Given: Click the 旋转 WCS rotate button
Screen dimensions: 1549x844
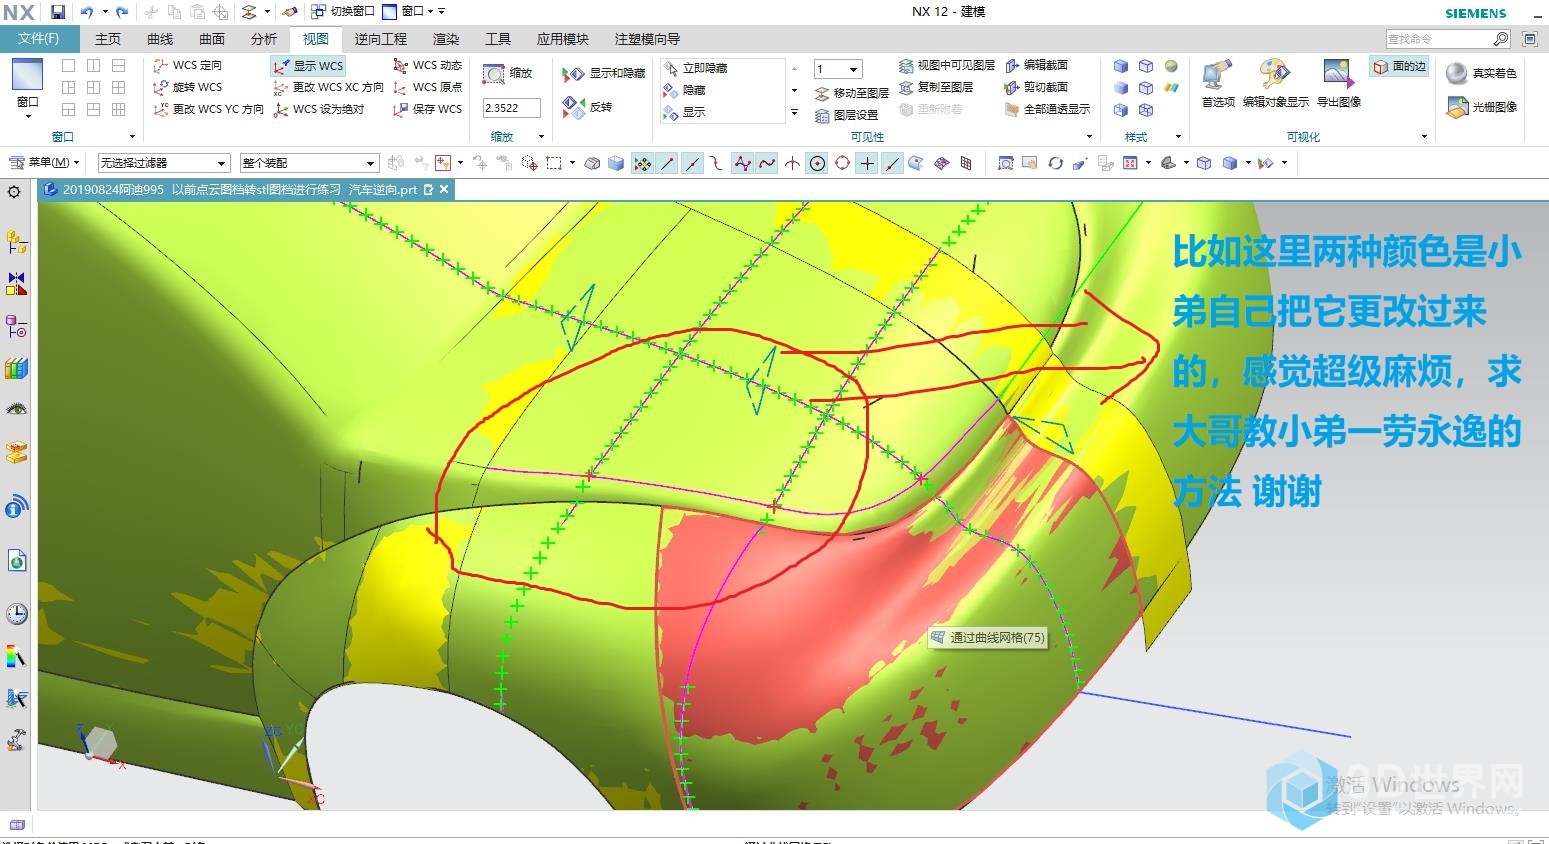Looking at the screenshot, I should (189, 87).
